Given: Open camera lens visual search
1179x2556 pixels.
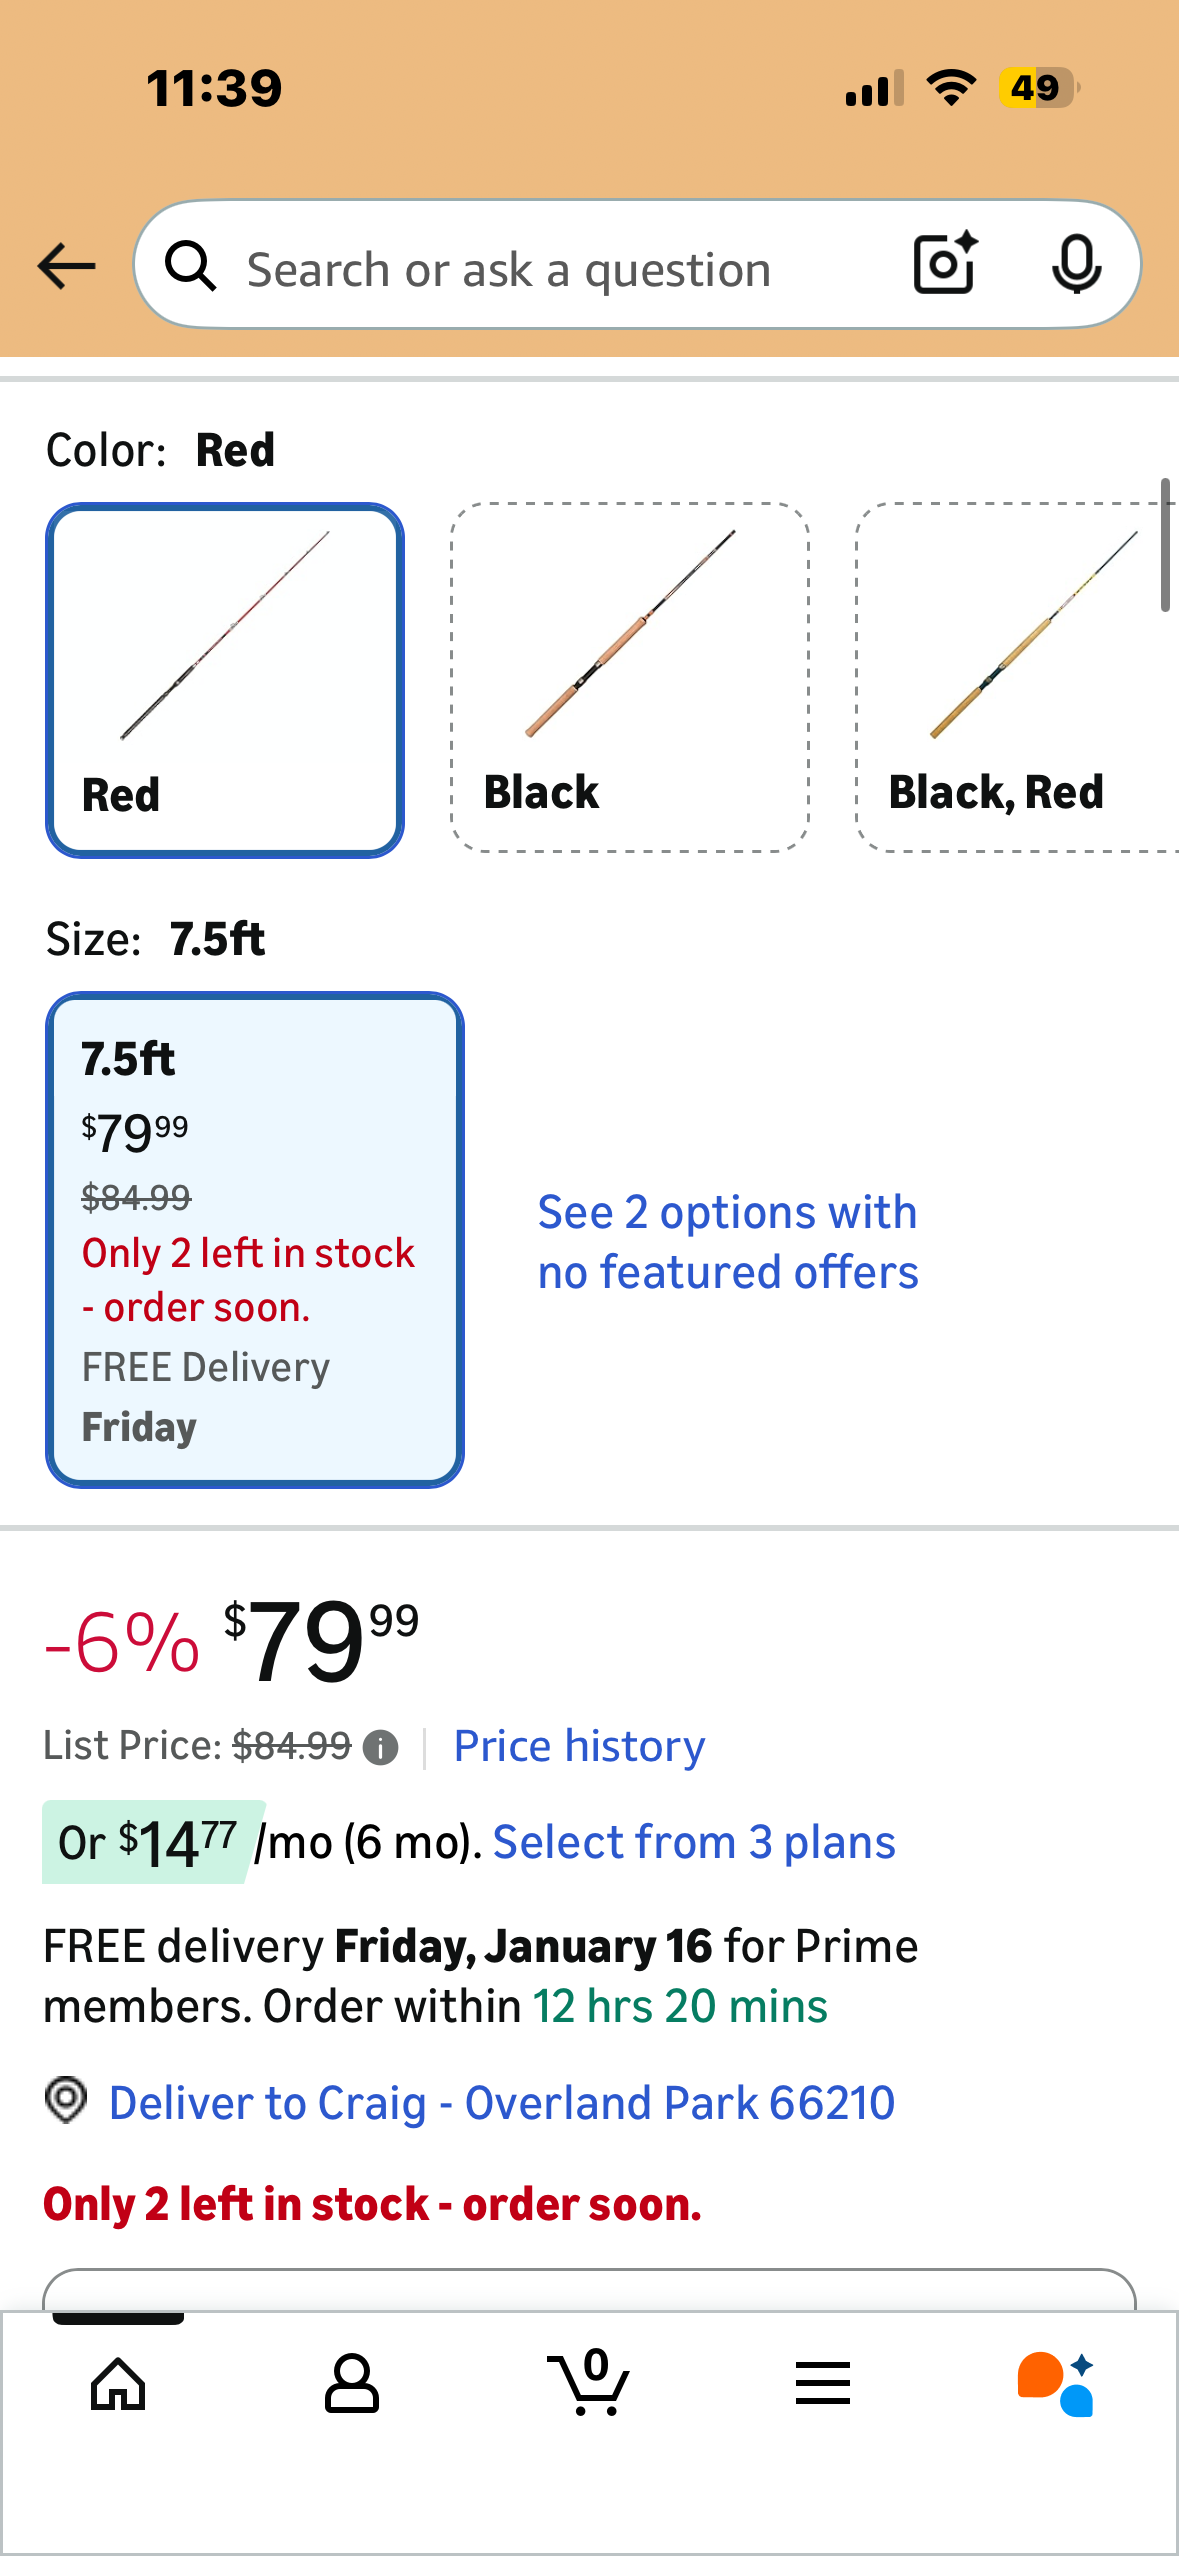Looking at the screenshot, I should pos(945,264).
